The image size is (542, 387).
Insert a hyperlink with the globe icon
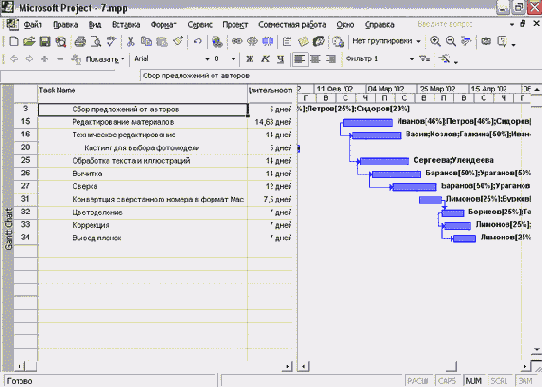coord(217,42)
